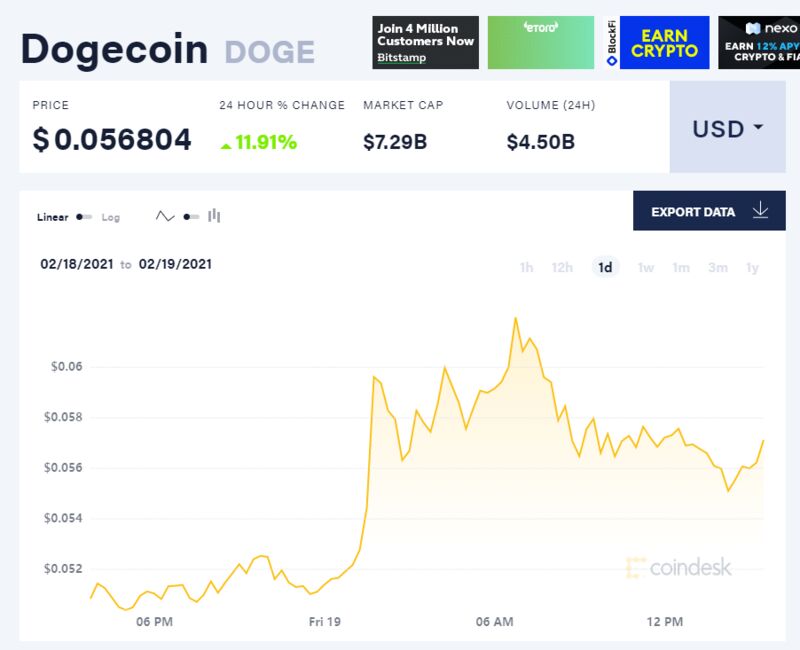Toggle line versus candlestick chart switch
Screen dimensions: 800x650
191,217
